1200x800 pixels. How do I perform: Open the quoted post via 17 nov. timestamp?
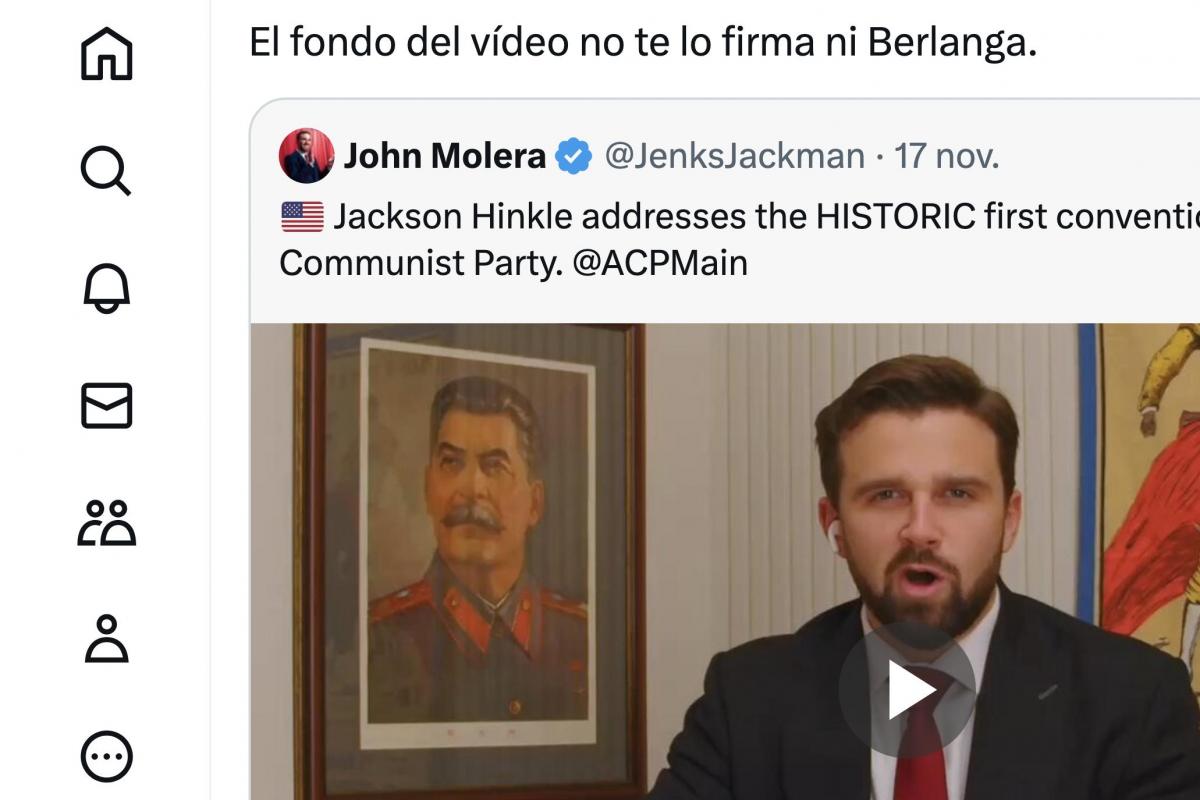point(946,156)
